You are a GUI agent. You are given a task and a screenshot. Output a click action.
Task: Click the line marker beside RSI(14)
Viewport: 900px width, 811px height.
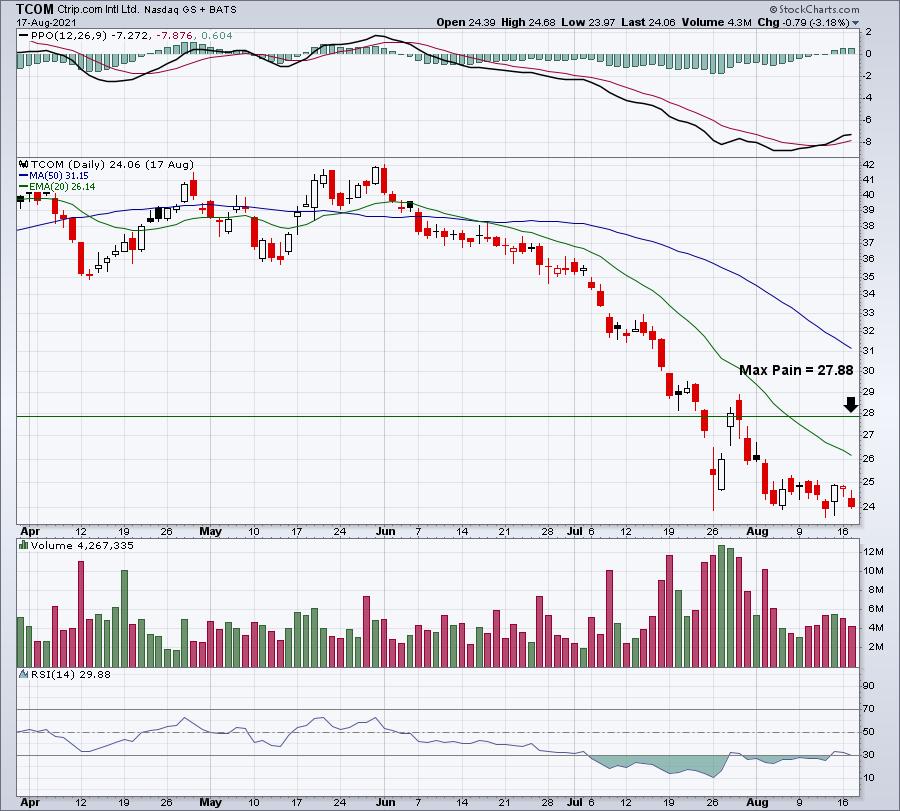[22, 677]
